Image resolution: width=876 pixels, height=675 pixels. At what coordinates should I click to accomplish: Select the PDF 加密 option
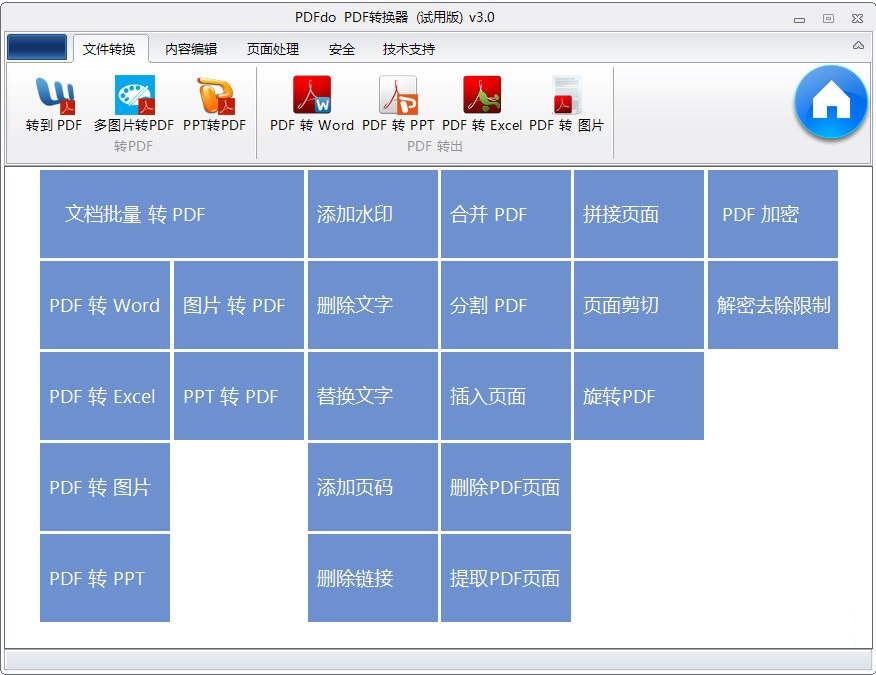tap(772, 214)
